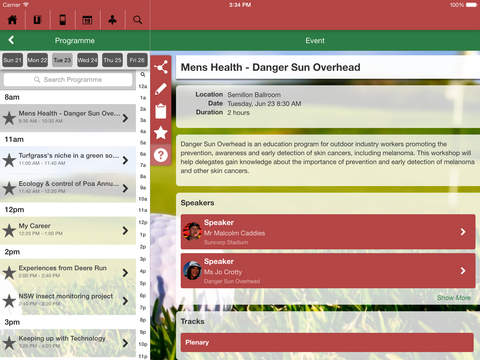
Task: Toggle favourite star for My Career session
Action: click(x=9, y=231)
